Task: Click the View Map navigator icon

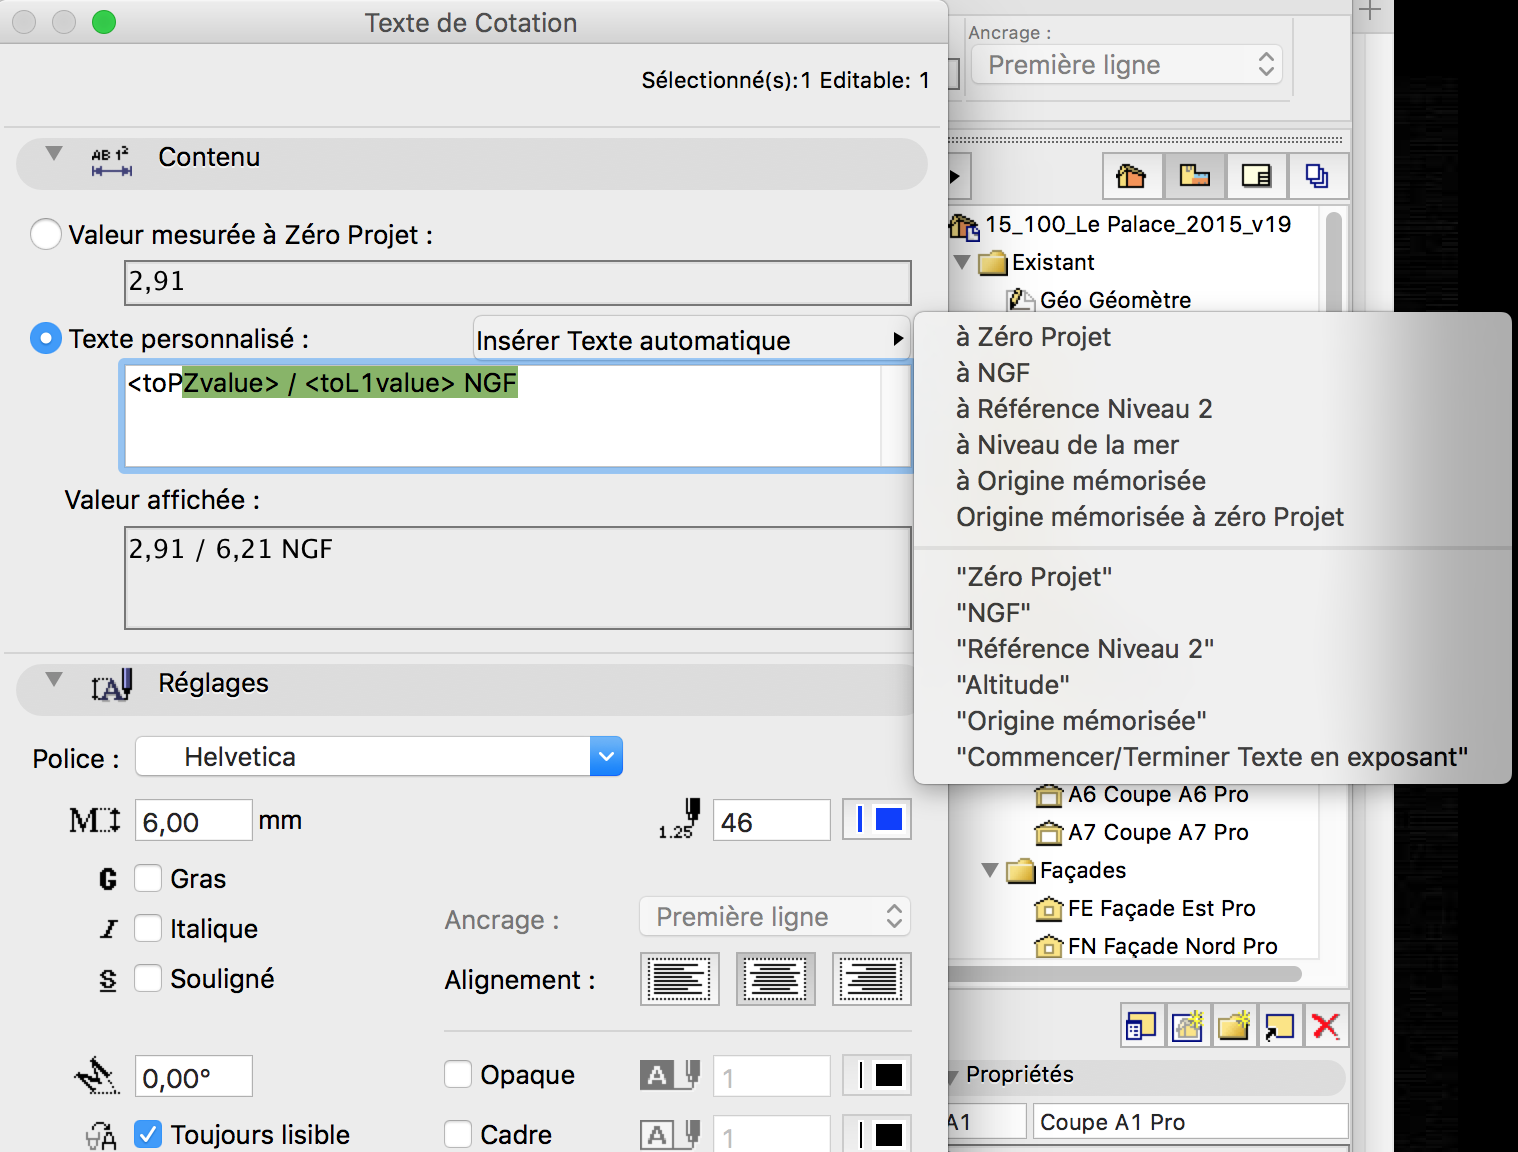Action: pos(1194,177)
